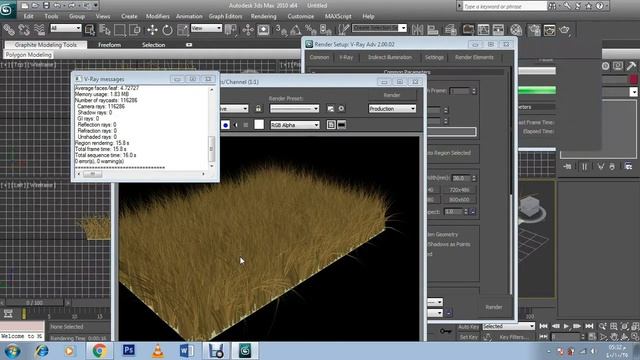This screenshot has height=360, width=640.
Task: Open the Curve Editor icon
Action: (483, 30)
